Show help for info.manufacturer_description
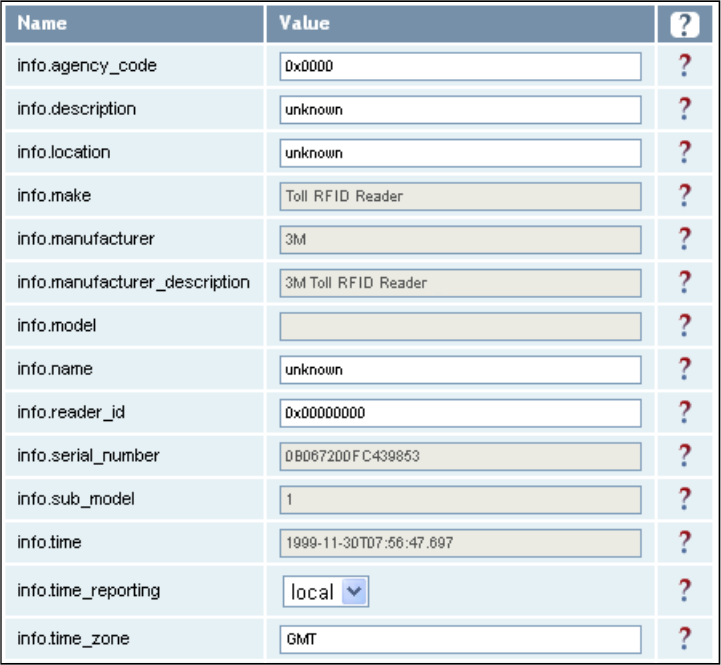 tap(685, 282)
